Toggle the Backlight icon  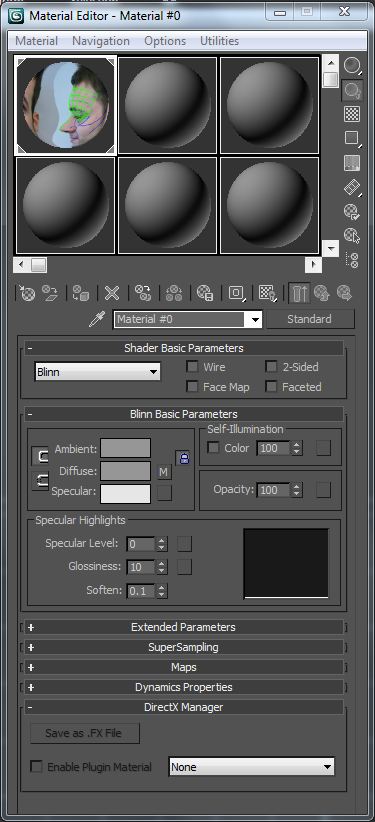(x=352, y=91)
